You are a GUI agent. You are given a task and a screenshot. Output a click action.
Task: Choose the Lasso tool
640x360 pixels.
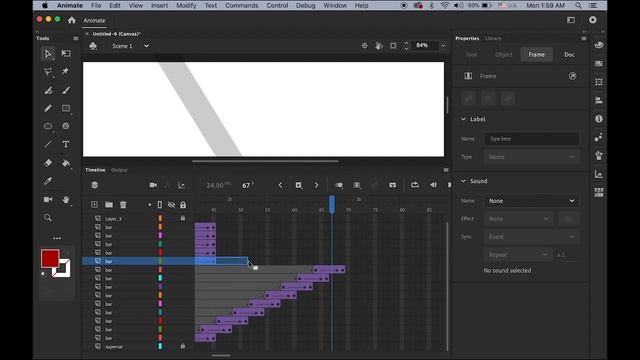(x=48, y=72)
